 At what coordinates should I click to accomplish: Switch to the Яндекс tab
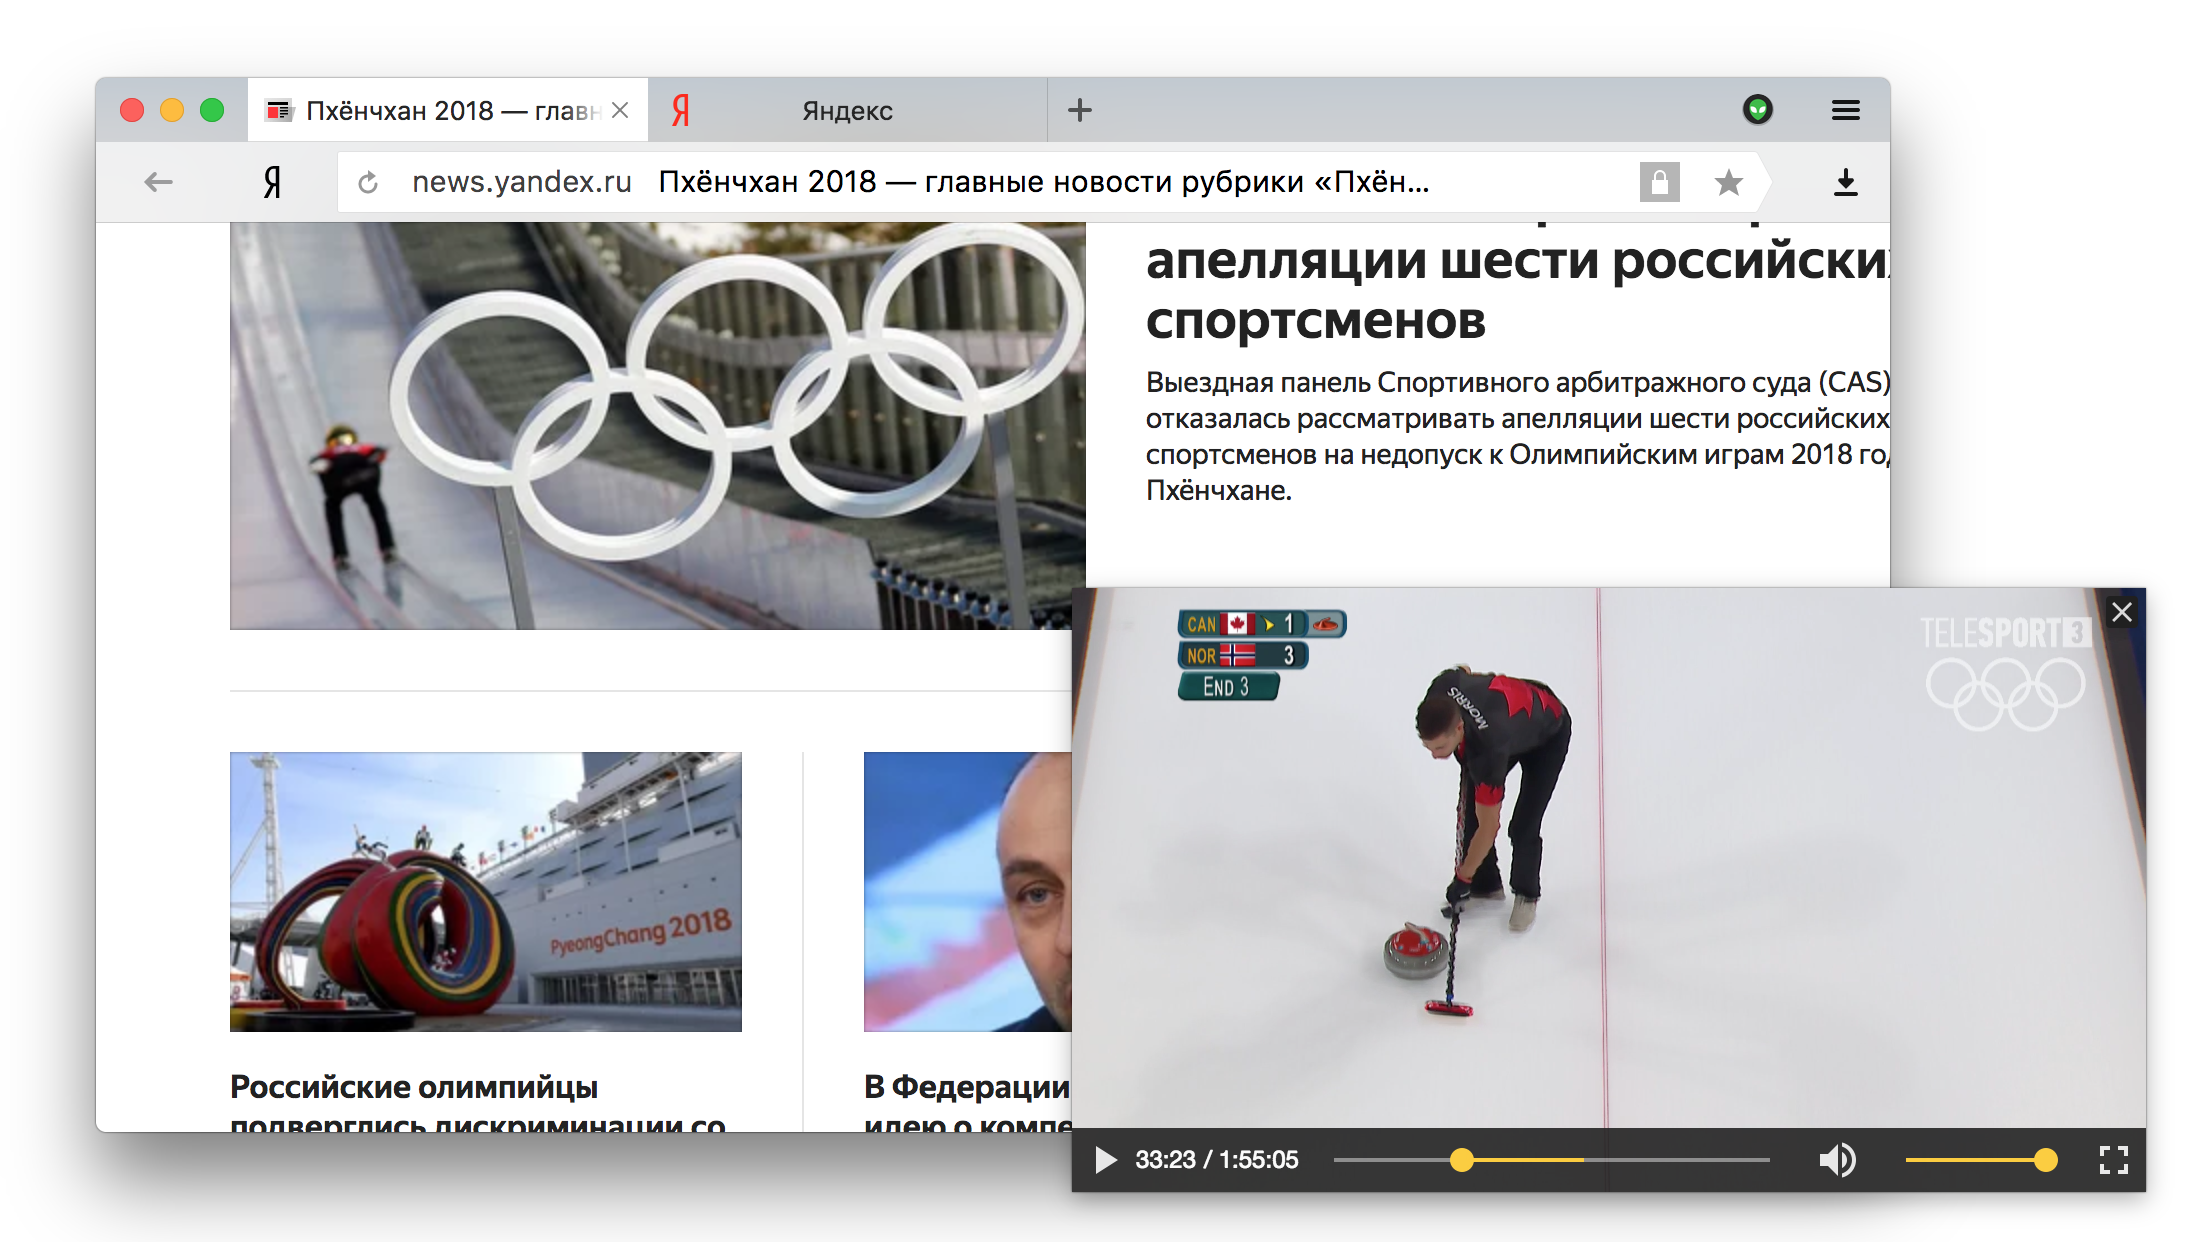[x=846, y=111]
